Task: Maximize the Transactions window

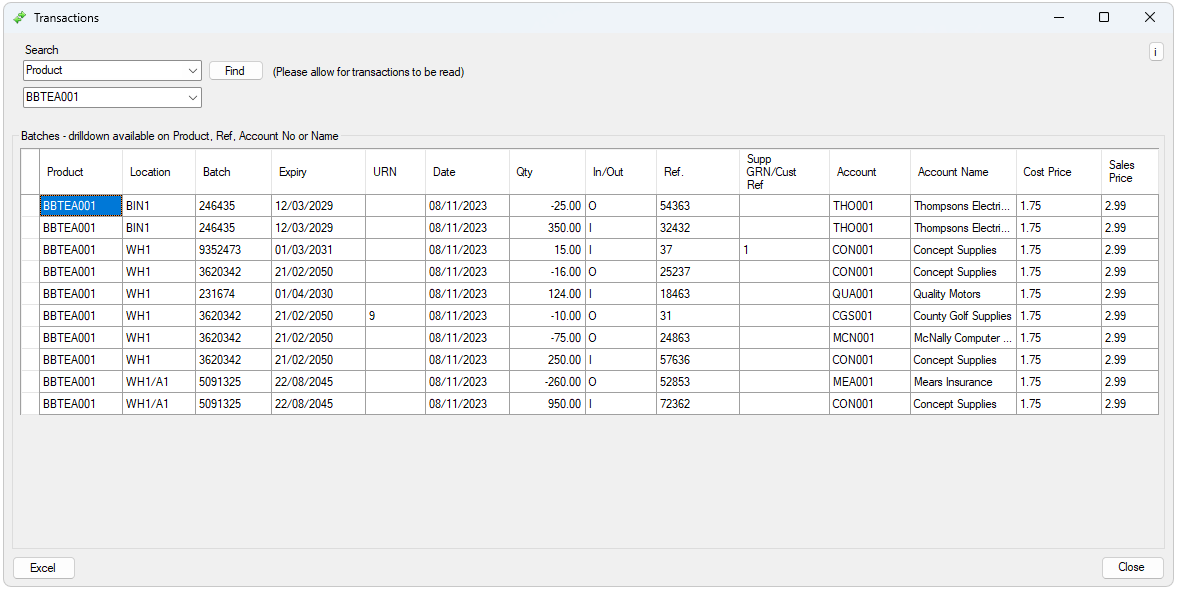Action: coord(1104,18)
